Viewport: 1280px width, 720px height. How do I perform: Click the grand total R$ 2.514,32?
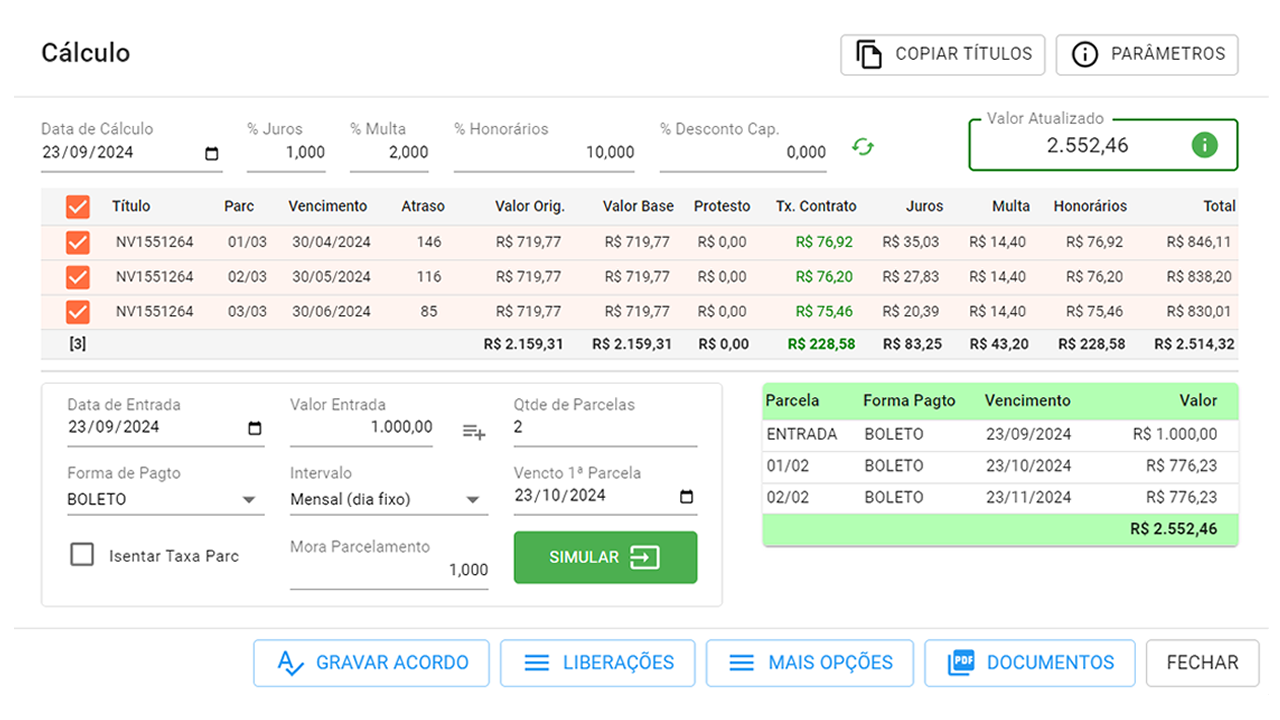click(x=1194, y=345)
